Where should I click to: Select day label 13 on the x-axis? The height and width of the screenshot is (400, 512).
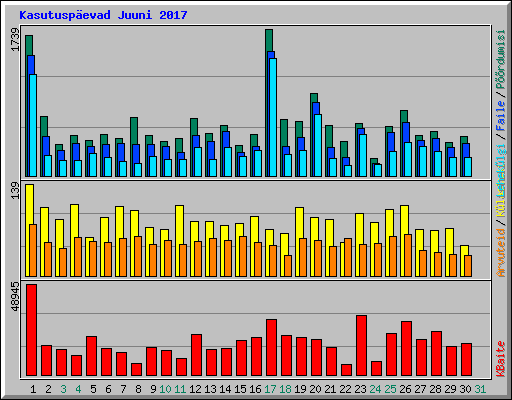[x=210, y=389]
